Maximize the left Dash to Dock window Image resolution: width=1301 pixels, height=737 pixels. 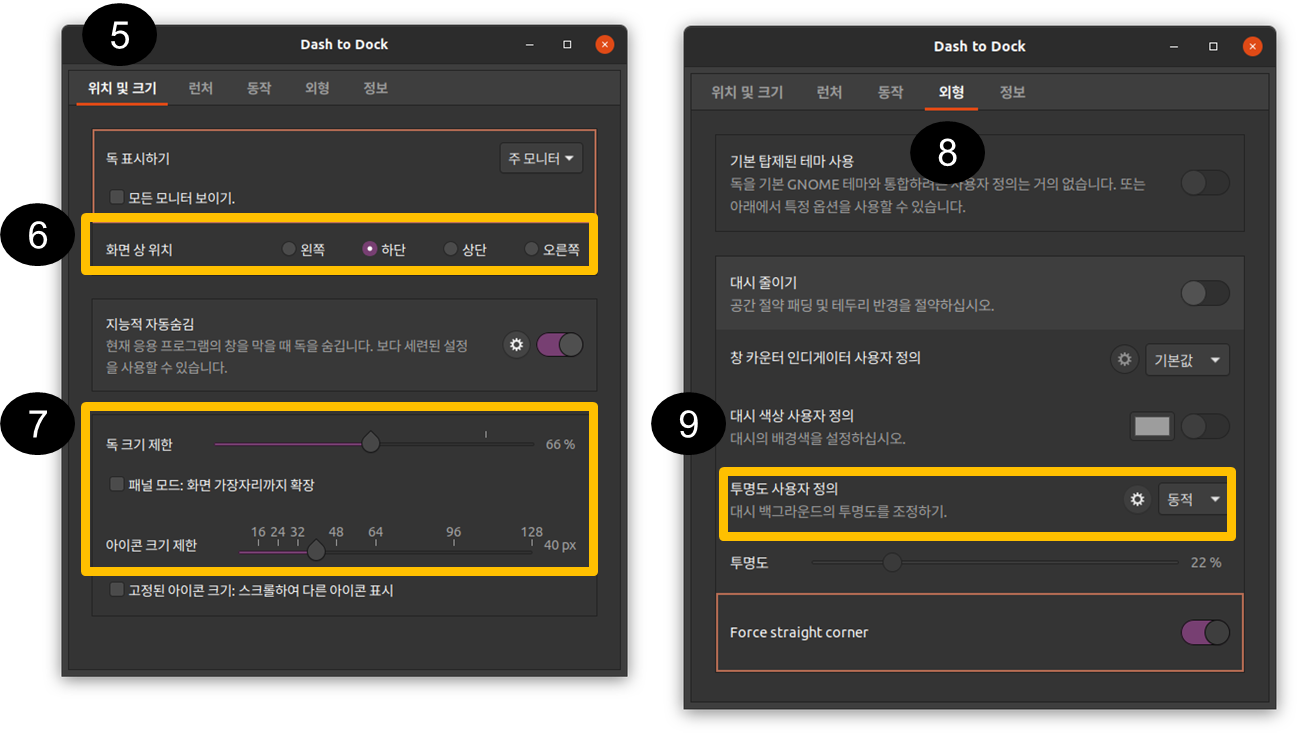pyautogui.click(x=567, y=44)
